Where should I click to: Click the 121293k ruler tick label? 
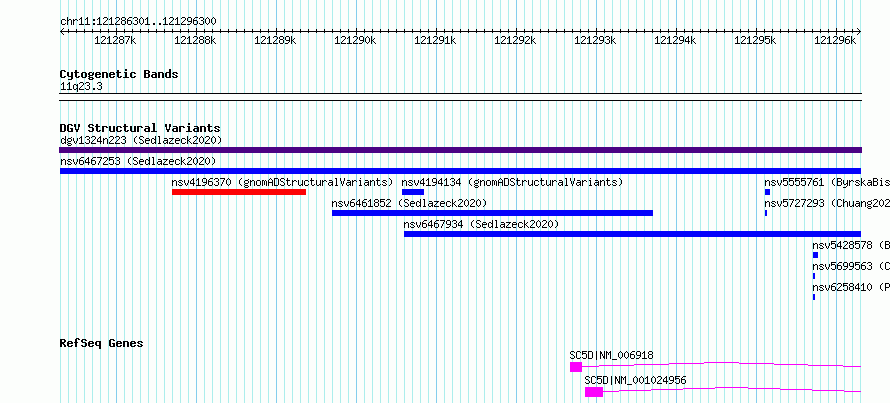coord(595,40)
